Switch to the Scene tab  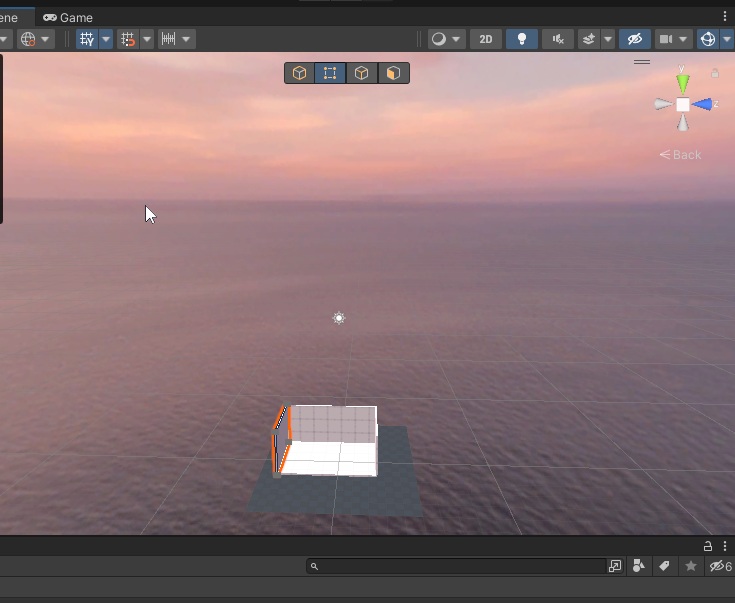[10, 17]
